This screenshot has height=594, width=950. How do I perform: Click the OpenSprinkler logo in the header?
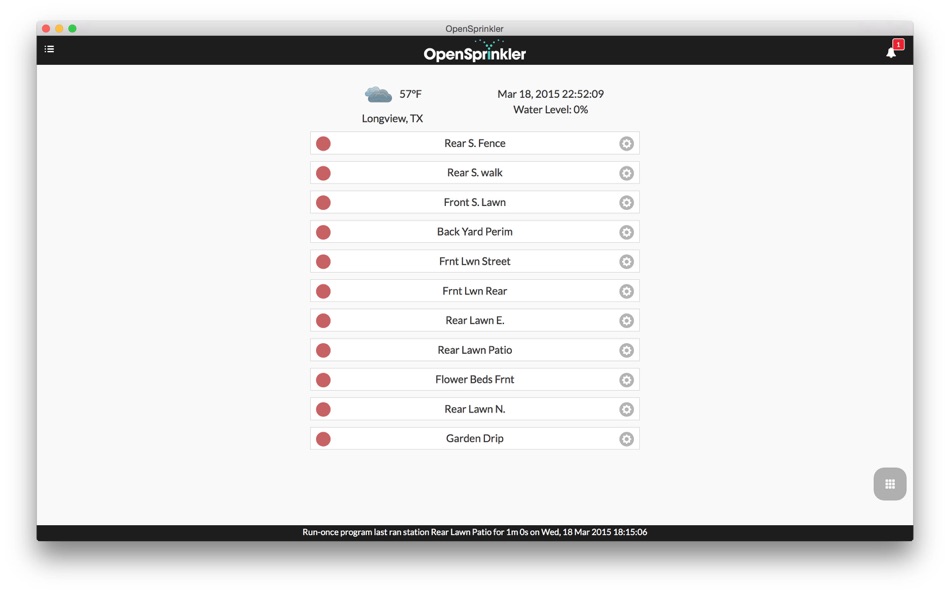[x=474, y=51]
